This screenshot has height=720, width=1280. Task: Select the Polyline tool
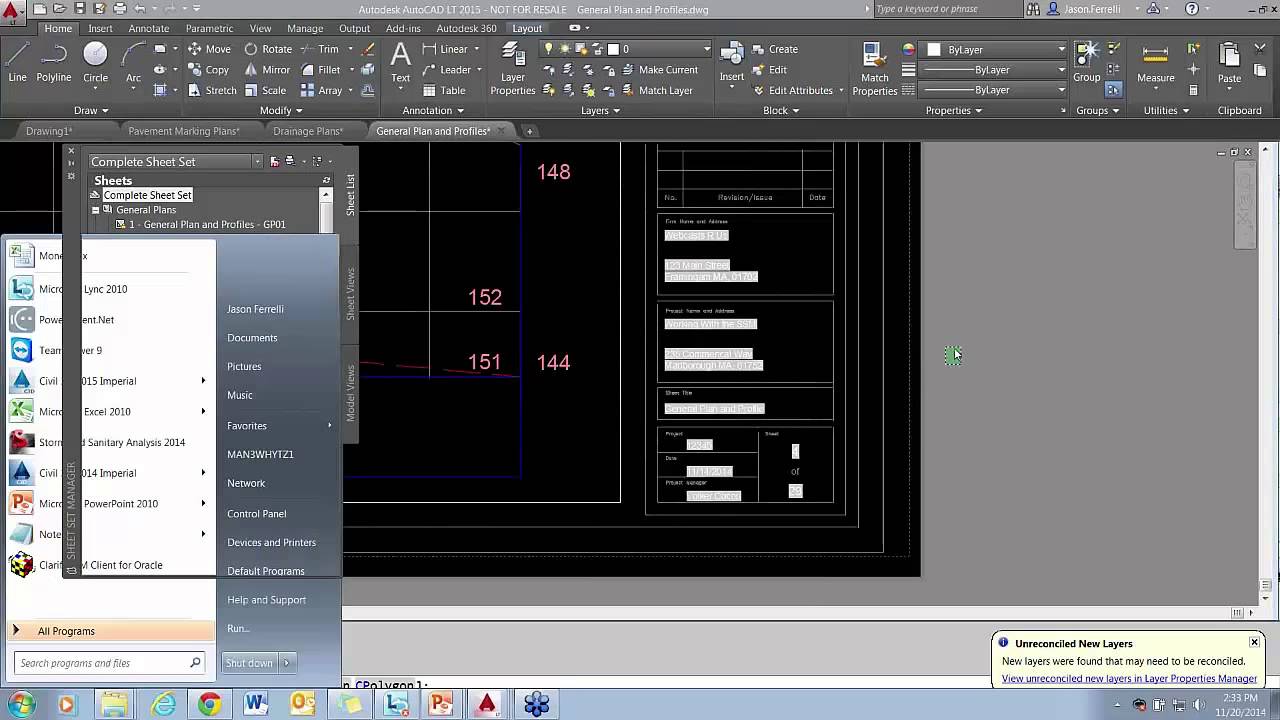pos(54,62)
